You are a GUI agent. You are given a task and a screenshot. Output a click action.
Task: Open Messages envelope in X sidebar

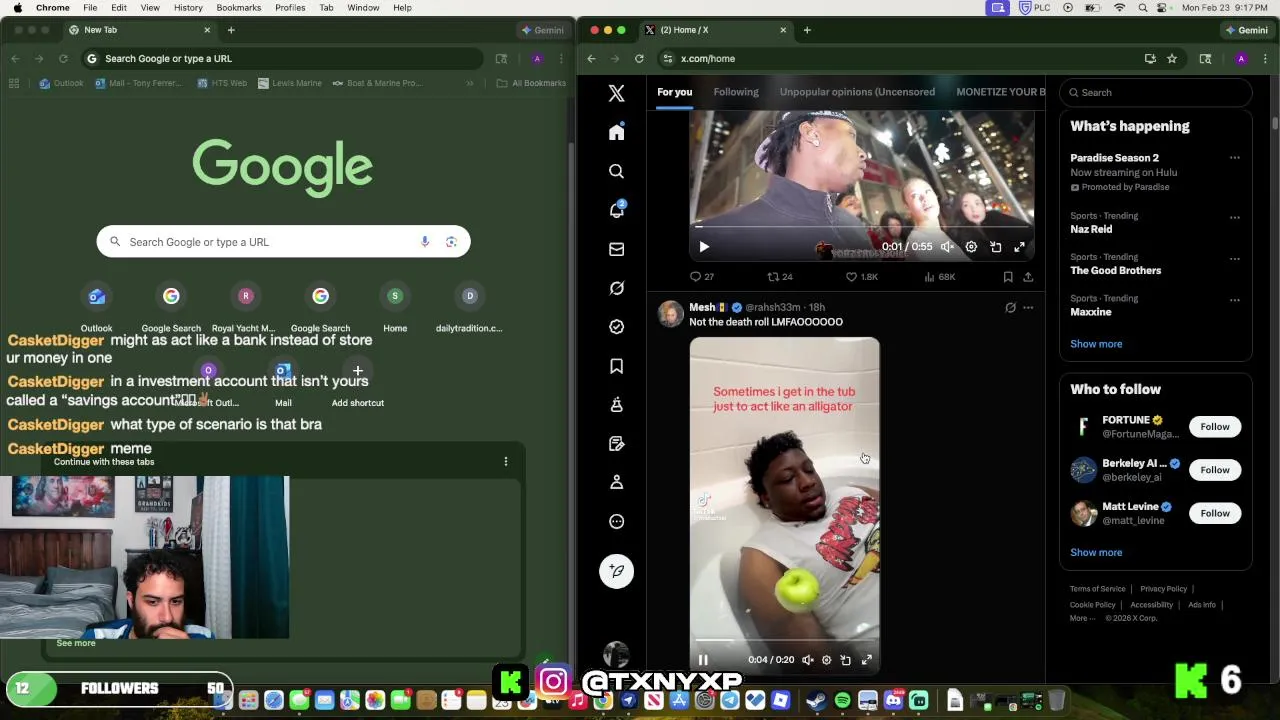pos(616,249)
